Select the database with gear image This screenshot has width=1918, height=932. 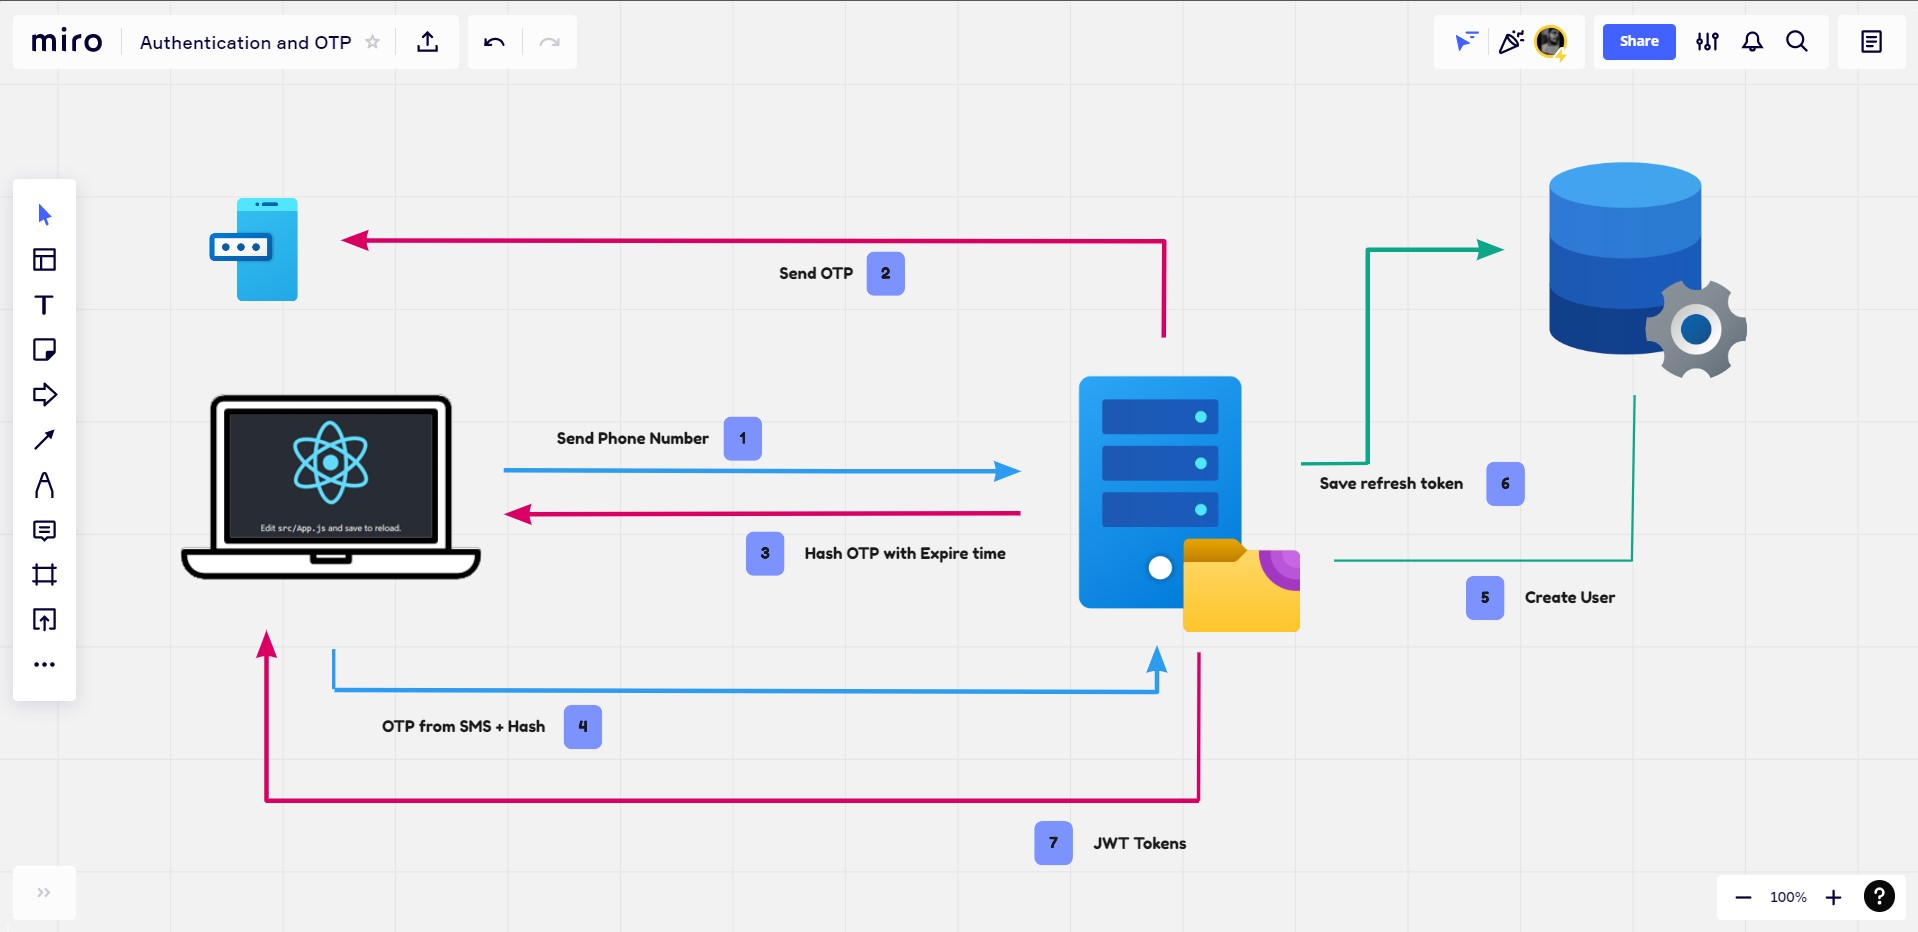(x=1647, y=270)
